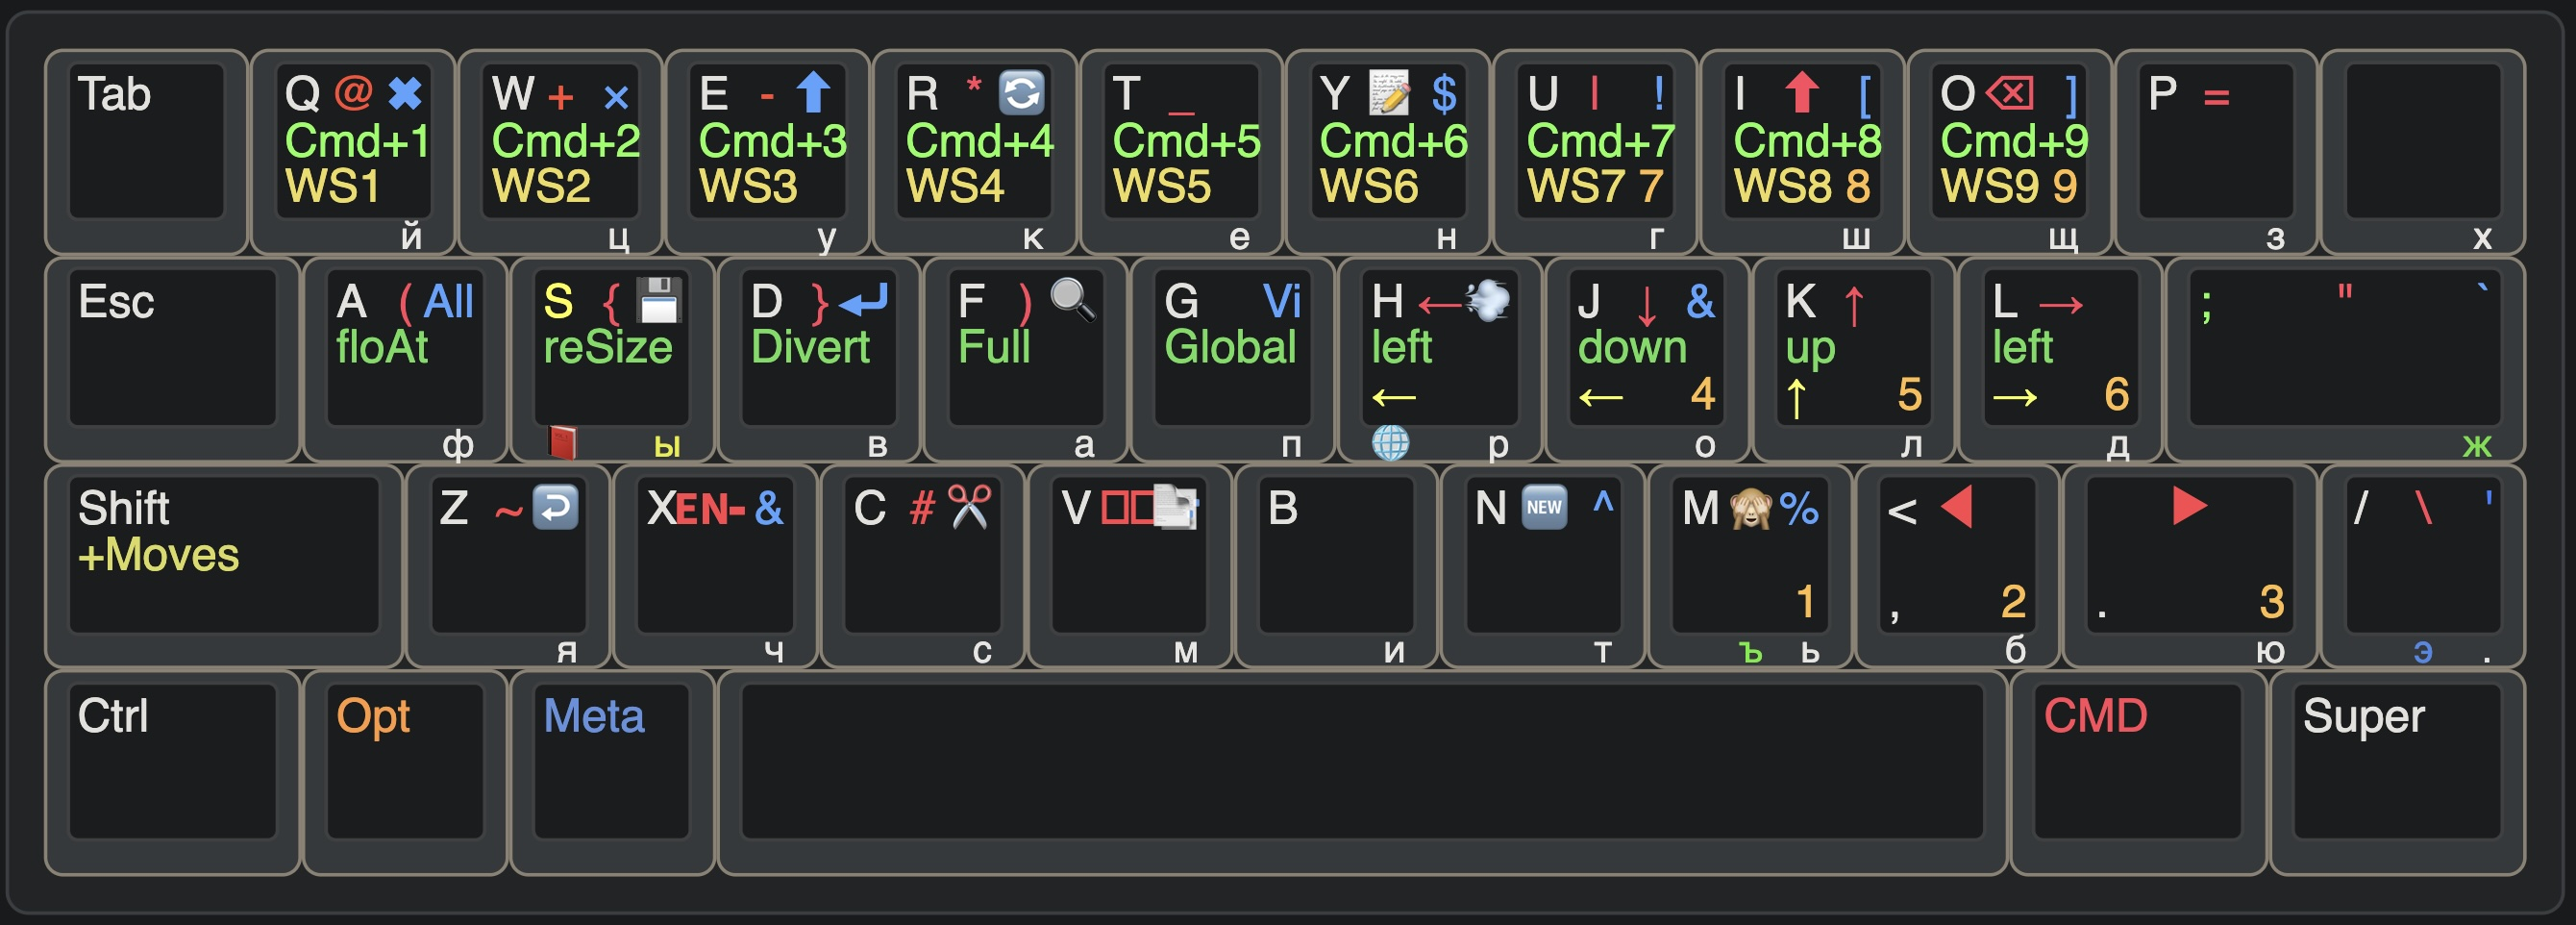This screenshot has width=2576, height=925.
Task: Click the red up arrow on I key
Action: (1802, 92)
